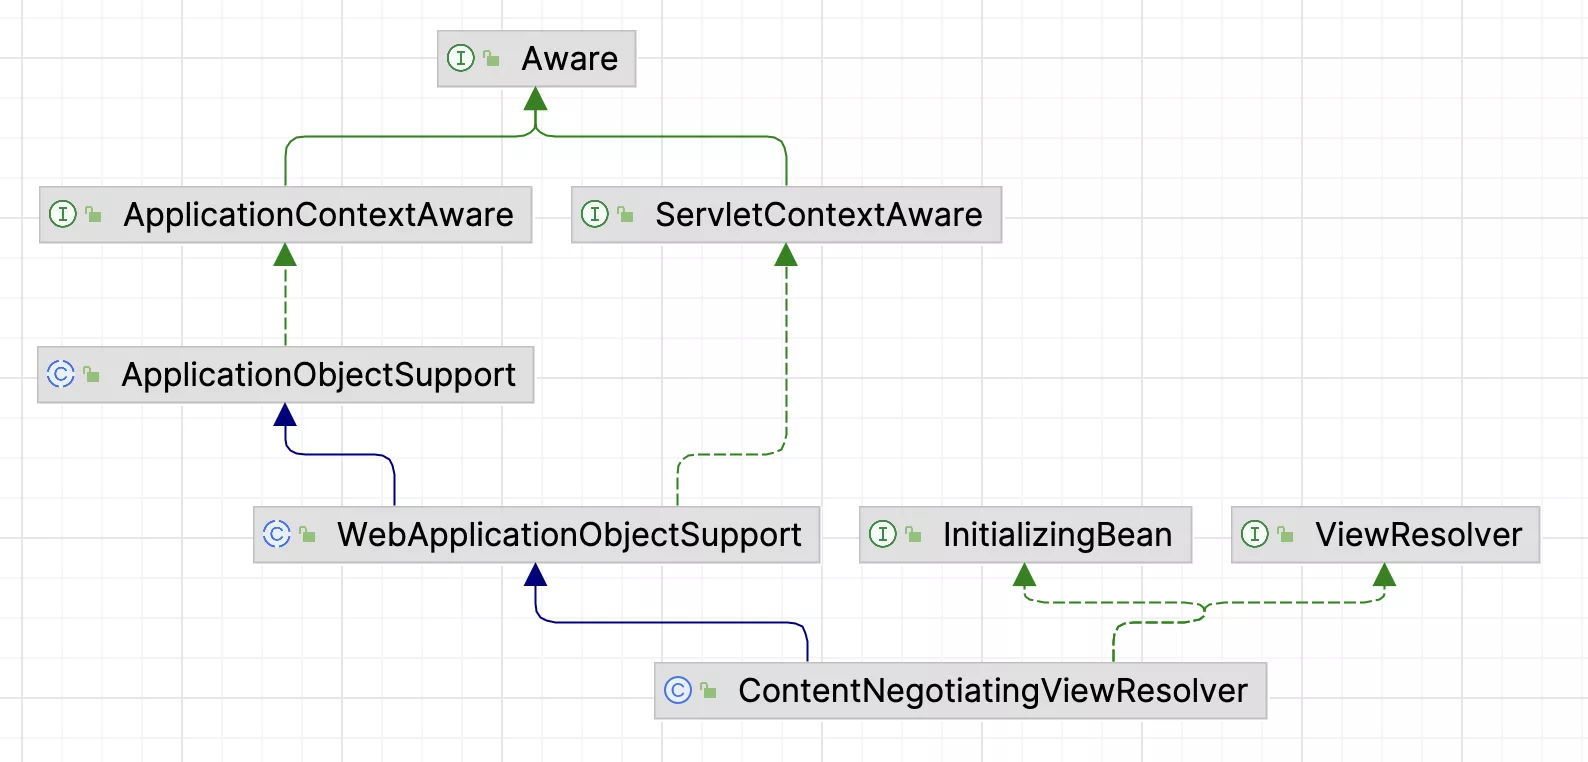Screen dimensions: 1588x762
Task: Select the ContentNegotiatingViewResolver label
Action: [x=993, y=691]
